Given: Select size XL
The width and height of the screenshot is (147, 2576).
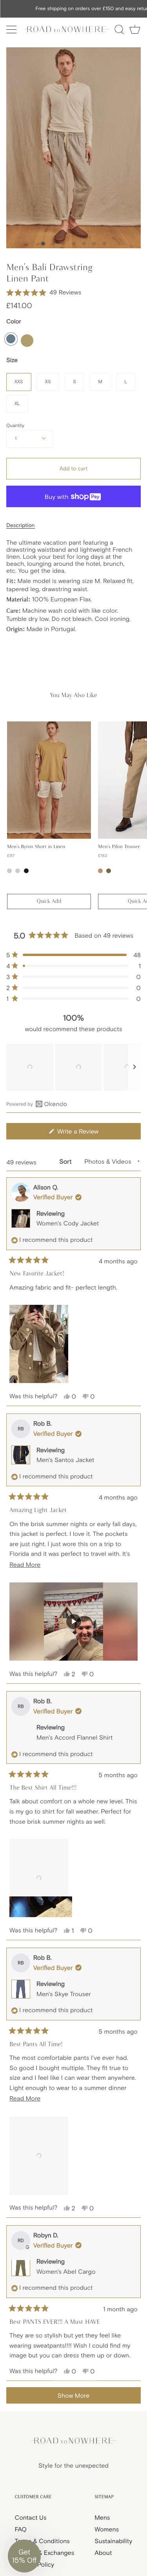Looking at the screenshot, I should tap(16, 403).
